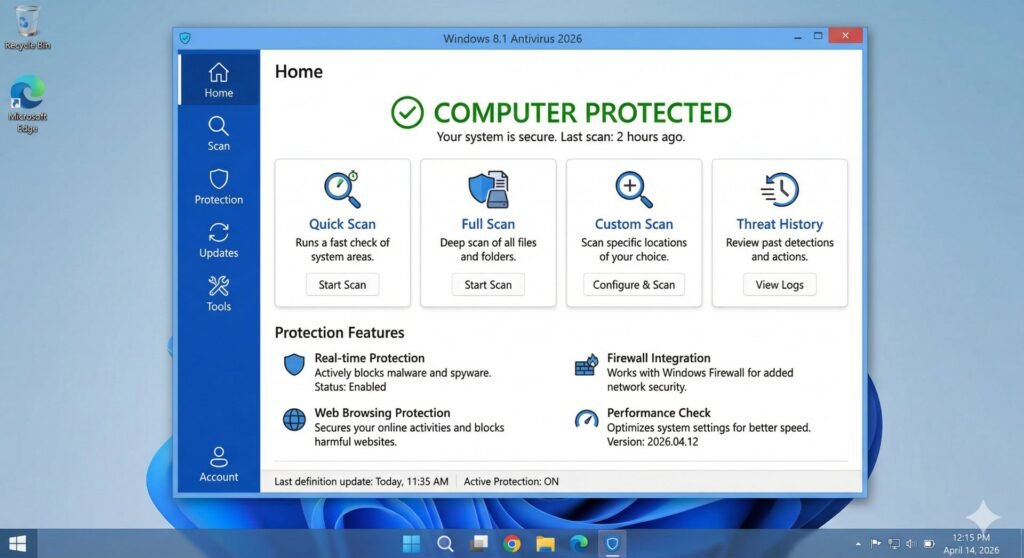Click the Protection Features heading
1024x558 pixels.
340,333
